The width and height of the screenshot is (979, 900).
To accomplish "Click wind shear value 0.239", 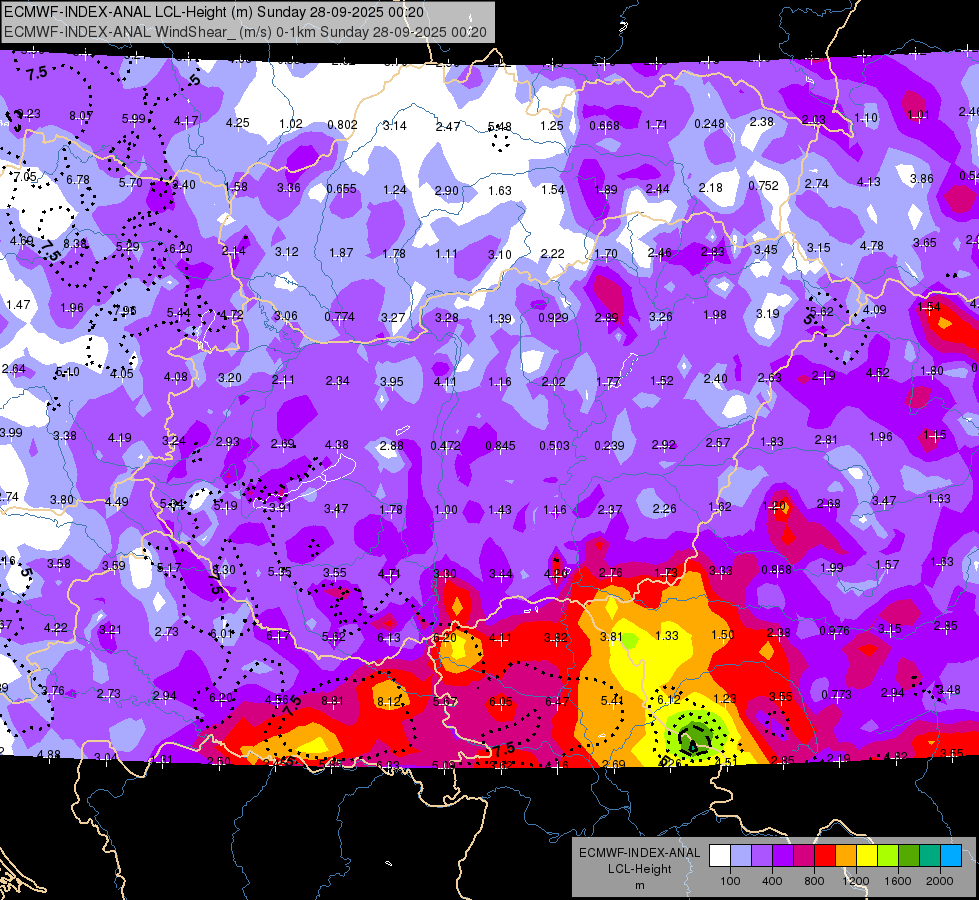I will click(x=609, y=445).
